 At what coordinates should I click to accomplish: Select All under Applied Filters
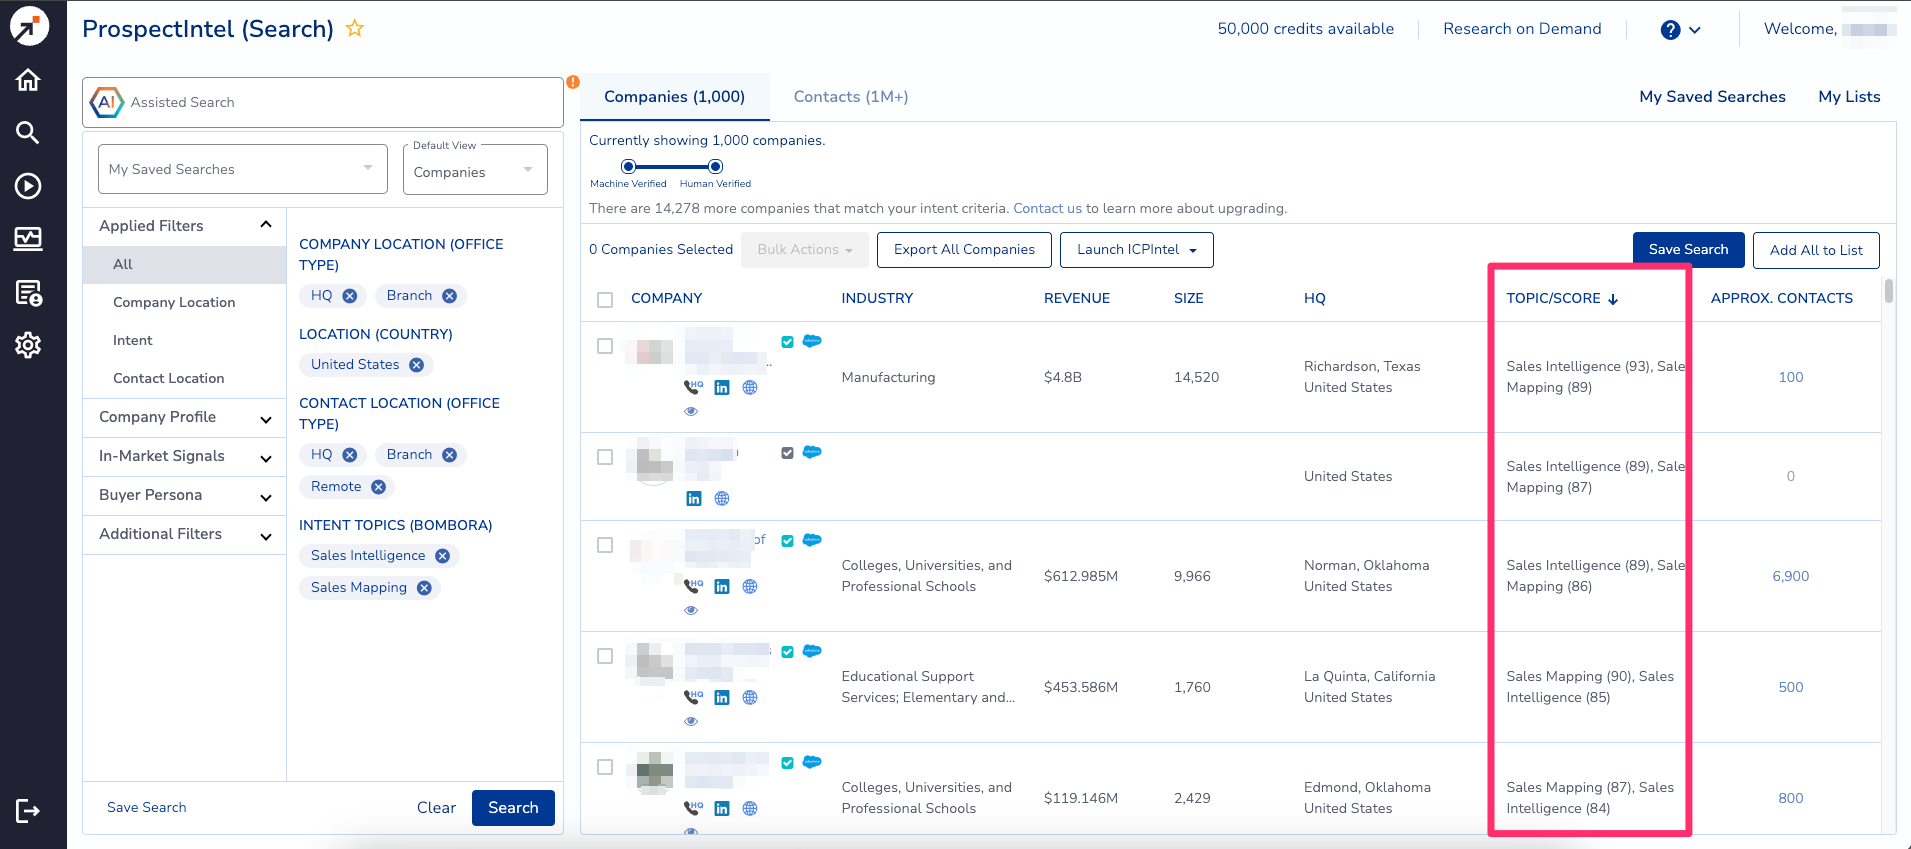[x=185, y=265]
